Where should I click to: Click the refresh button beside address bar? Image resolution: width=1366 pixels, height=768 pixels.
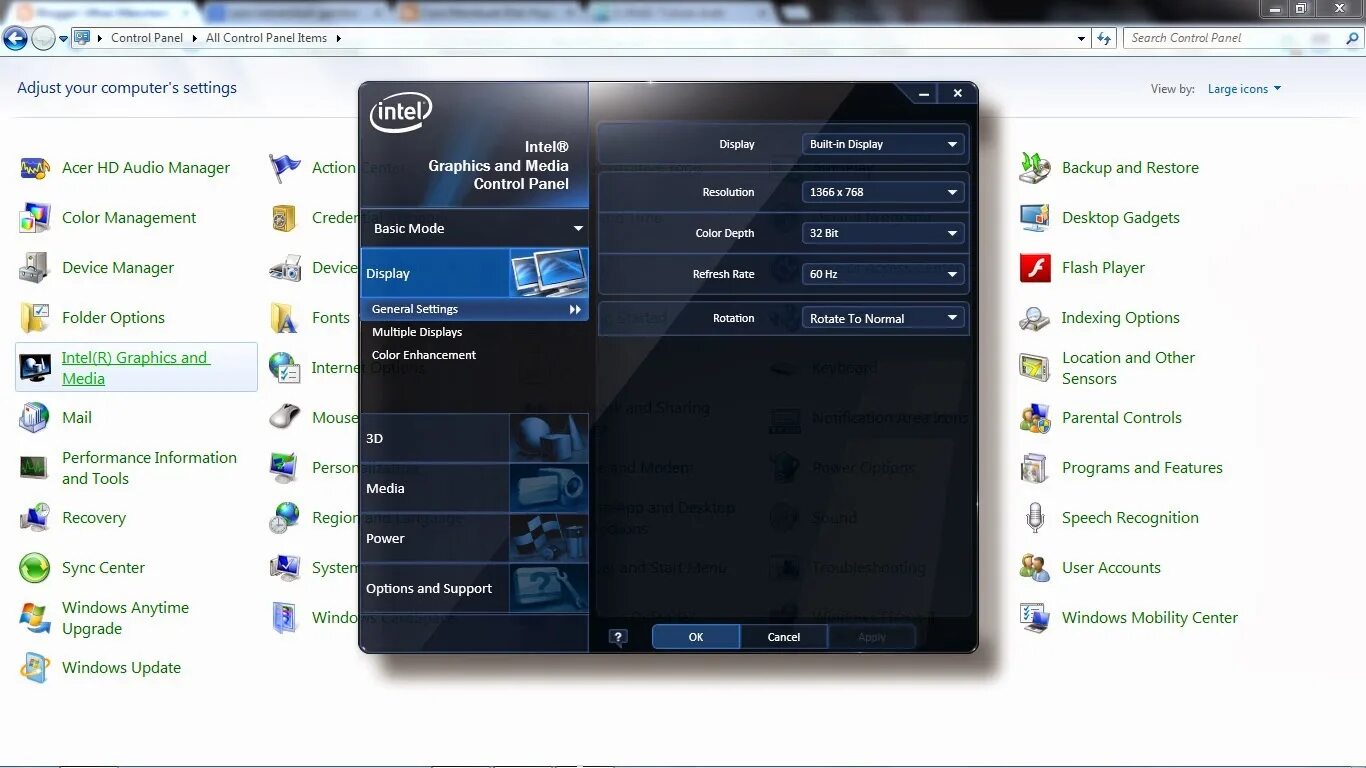tap(1104, 38)
